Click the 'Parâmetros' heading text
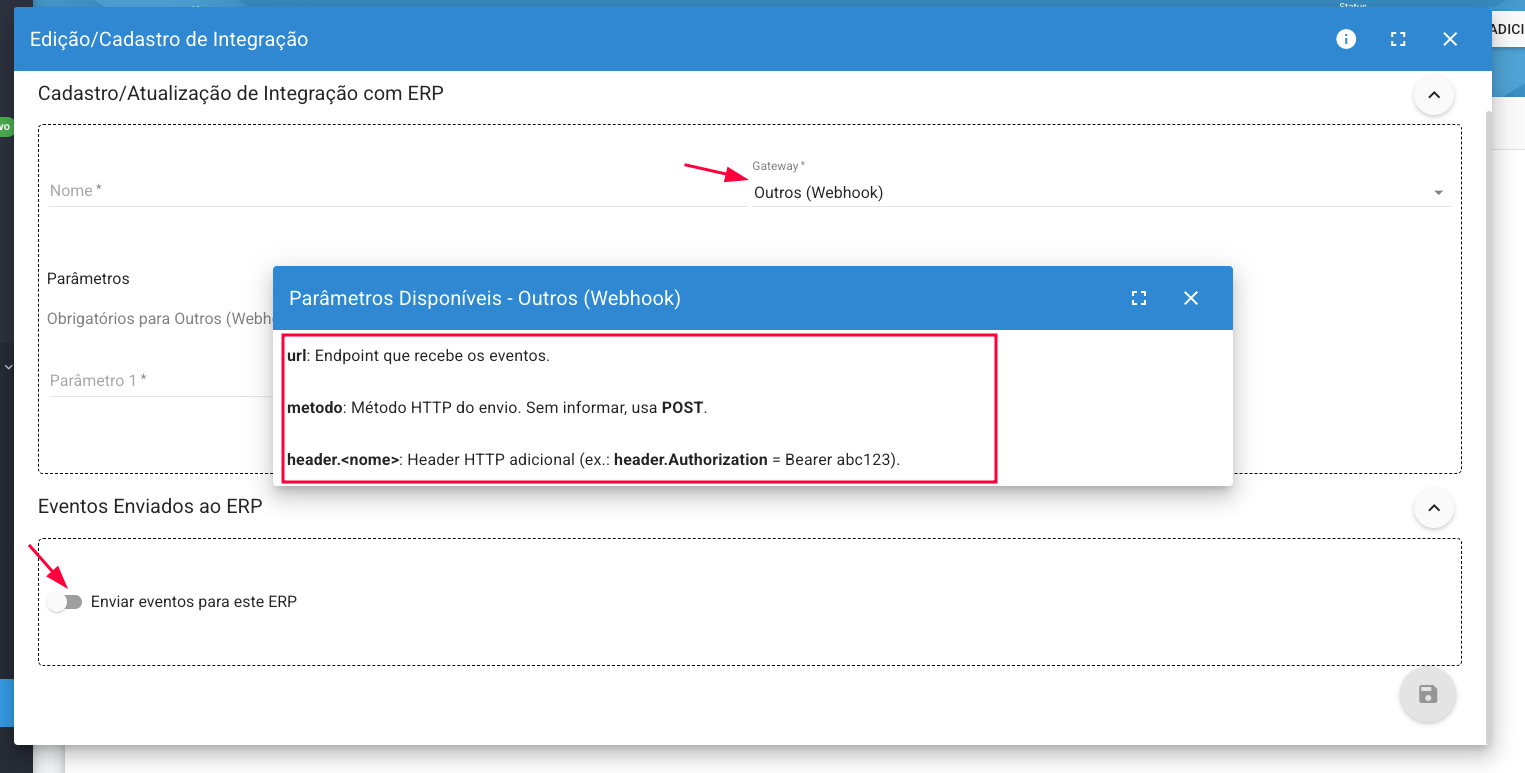1525x773 pixels. (x=88, y=279)
